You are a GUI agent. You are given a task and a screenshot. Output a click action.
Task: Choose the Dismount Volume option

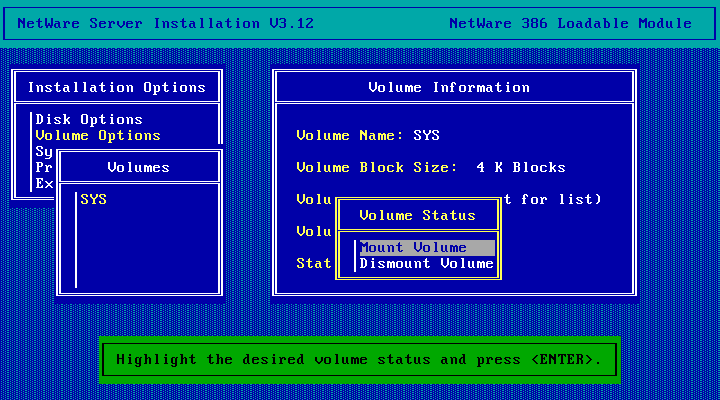coord(427,264)
